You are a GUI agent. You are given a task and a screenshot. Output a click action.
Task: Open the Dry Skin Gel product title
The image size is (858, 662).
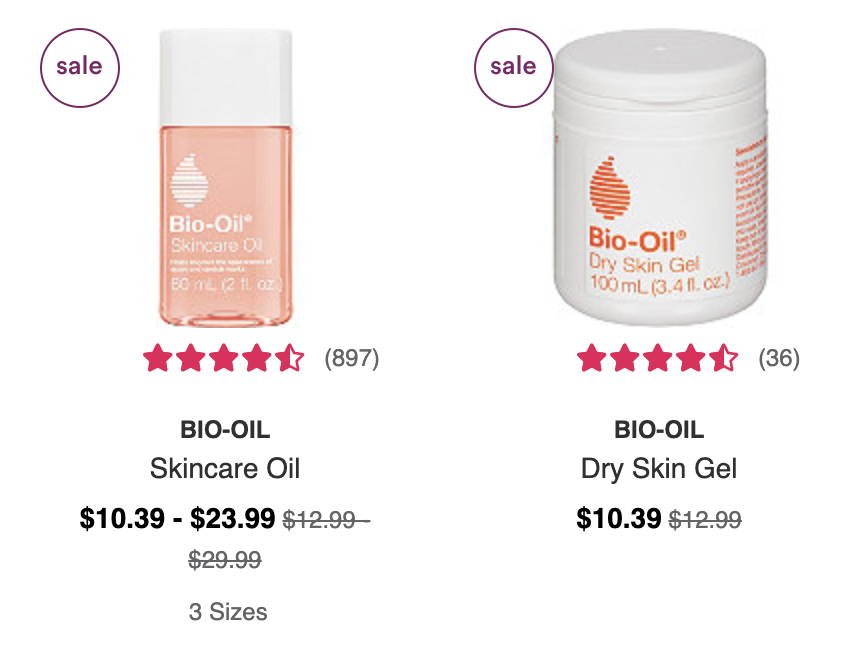point(659,469)
